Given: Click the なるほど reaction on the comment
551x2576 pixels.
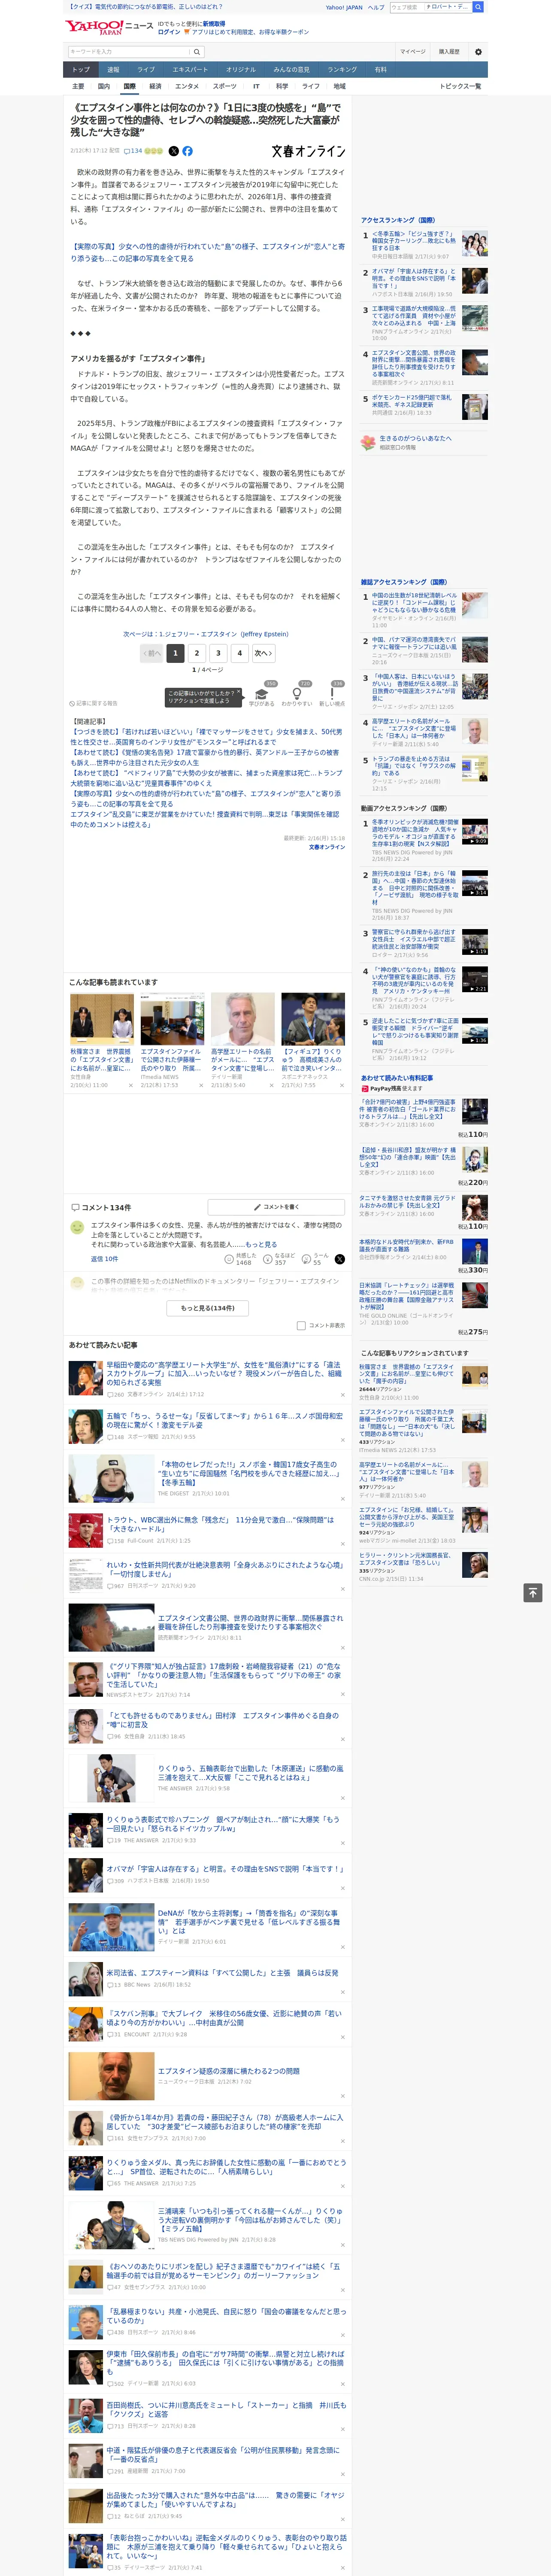Looking at the screenshot, I should 279,1259.
